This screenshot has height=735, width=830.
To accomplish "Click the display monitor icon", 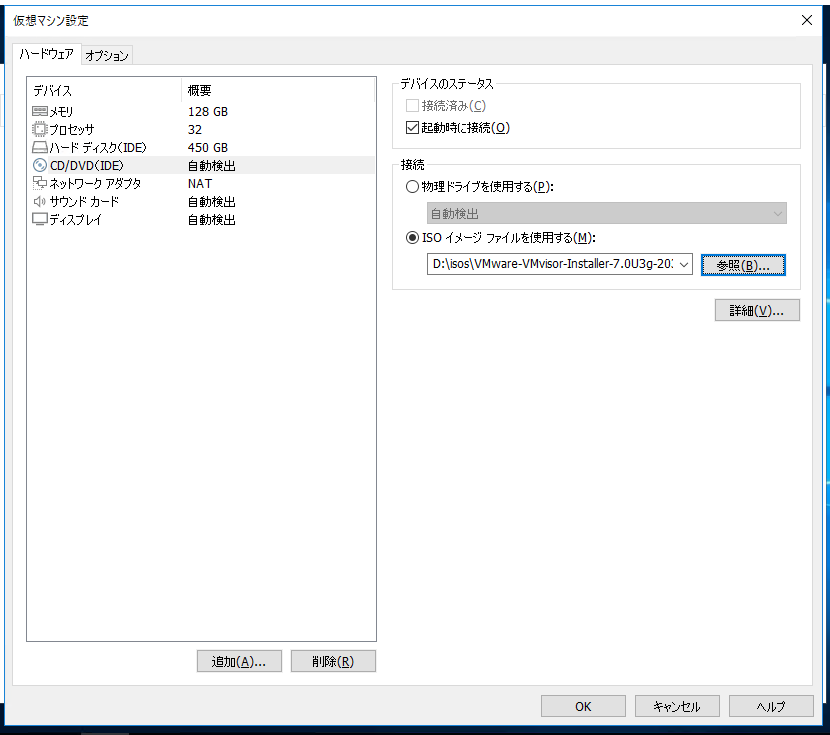I will coord(40,219).
